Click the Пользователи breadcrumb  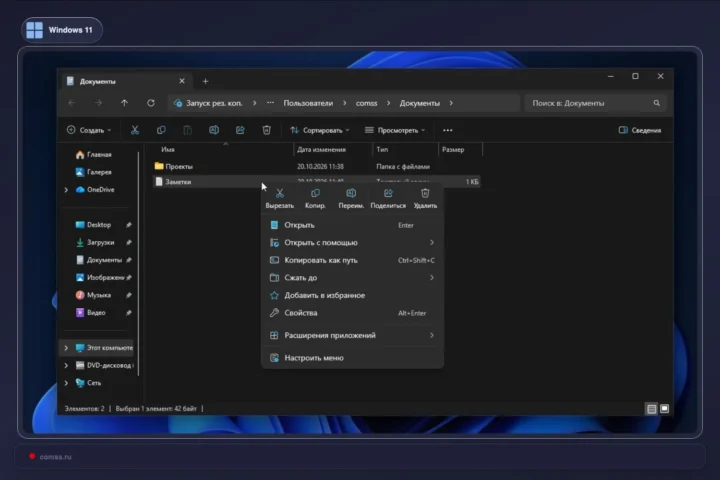(x=308, y=103)
